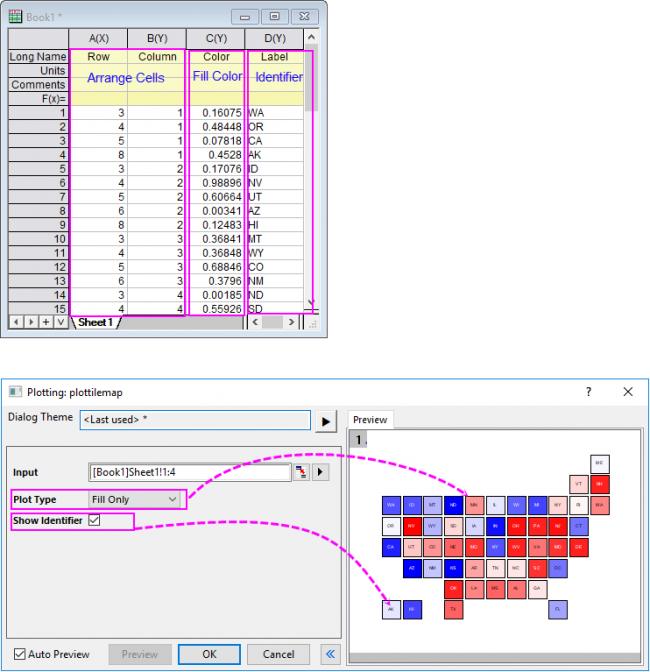Image resolution: width=650 pixels, height=672 pixels.
Task: Disable the Auto Preview checkbox
Action: point(20,654)
